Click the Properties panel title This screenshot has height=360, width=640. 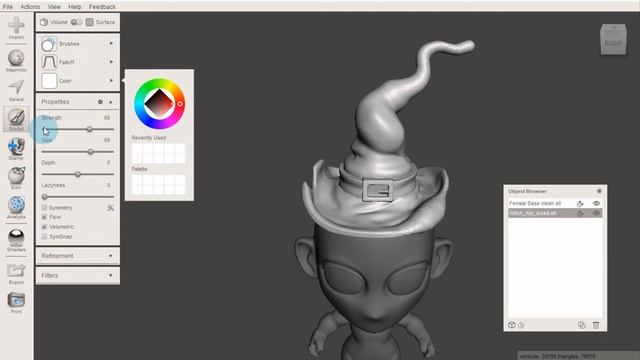(x=55, y=102)
